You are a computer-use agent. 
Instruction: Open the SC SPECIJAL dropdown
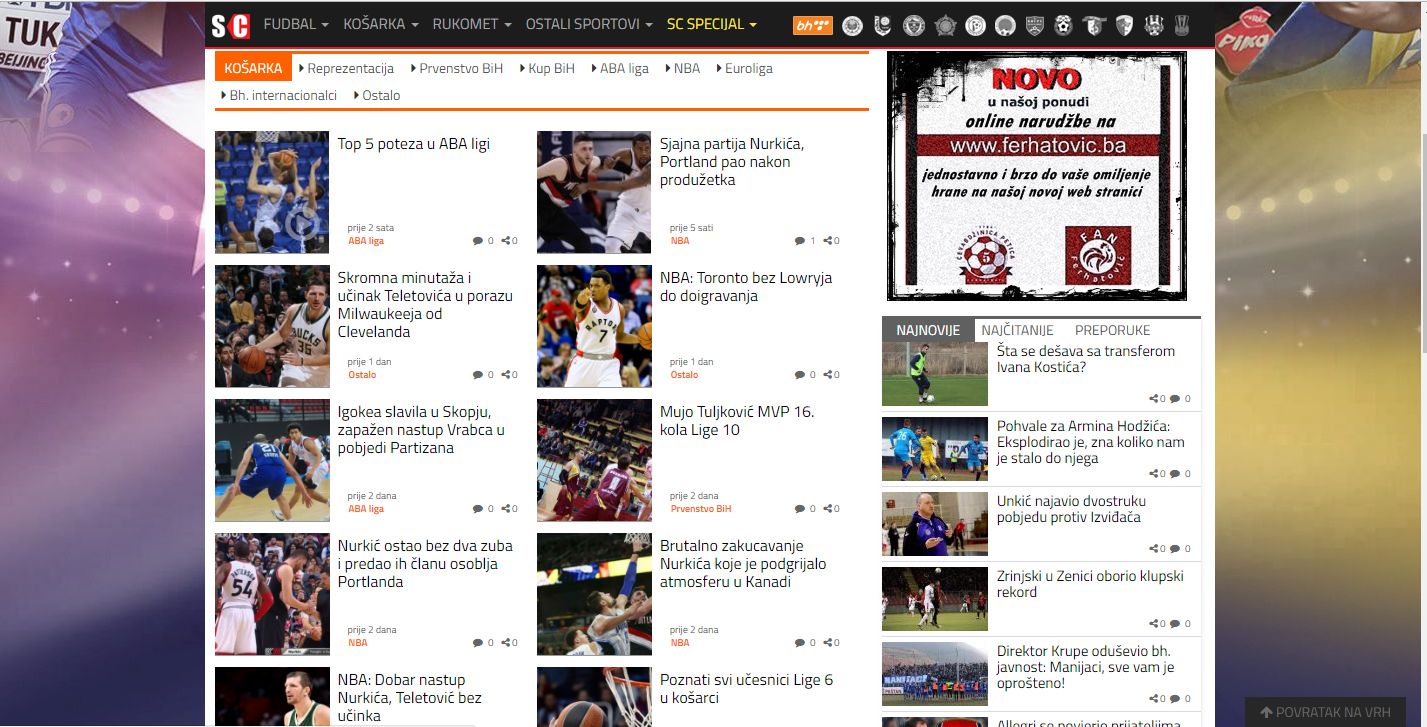[x=712, y=24]
